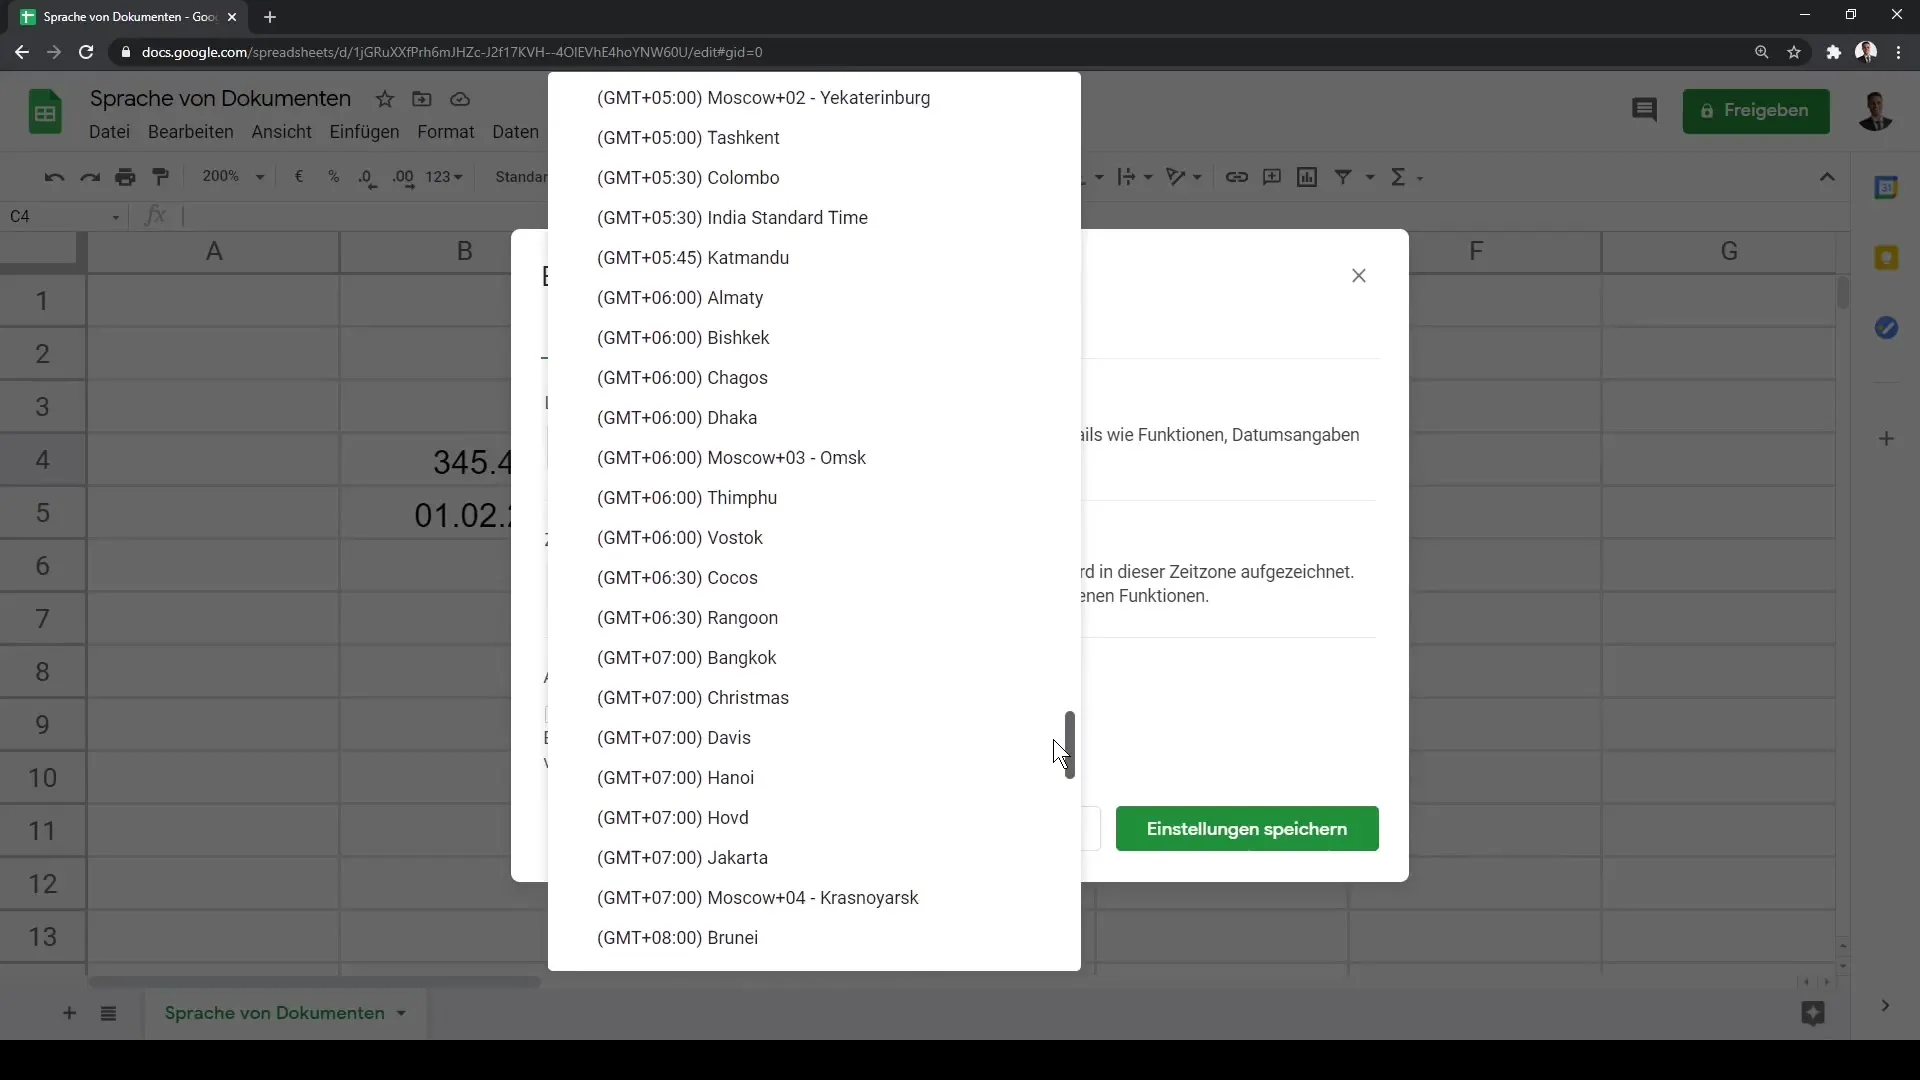Screen dimensions: 1920x1080
Task: Choose (GMT+05:45) Katmandu option
Action: (814, 258)
